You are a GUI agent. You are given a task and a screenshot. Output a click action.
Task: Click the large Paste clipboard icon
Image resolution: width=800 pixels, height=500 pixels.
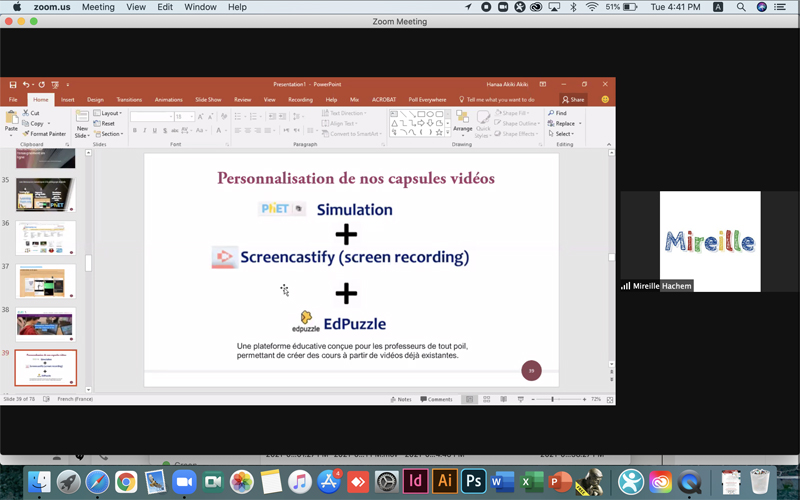[x=11, y=118]
